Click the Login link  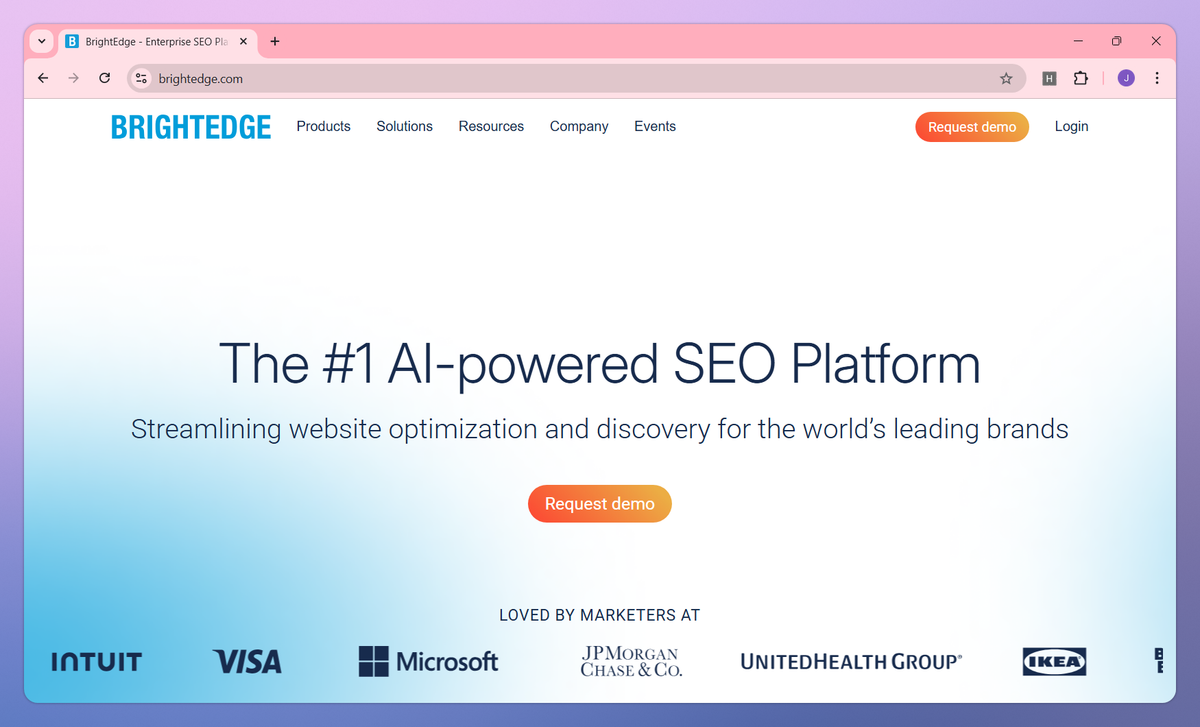point(1071,126)
